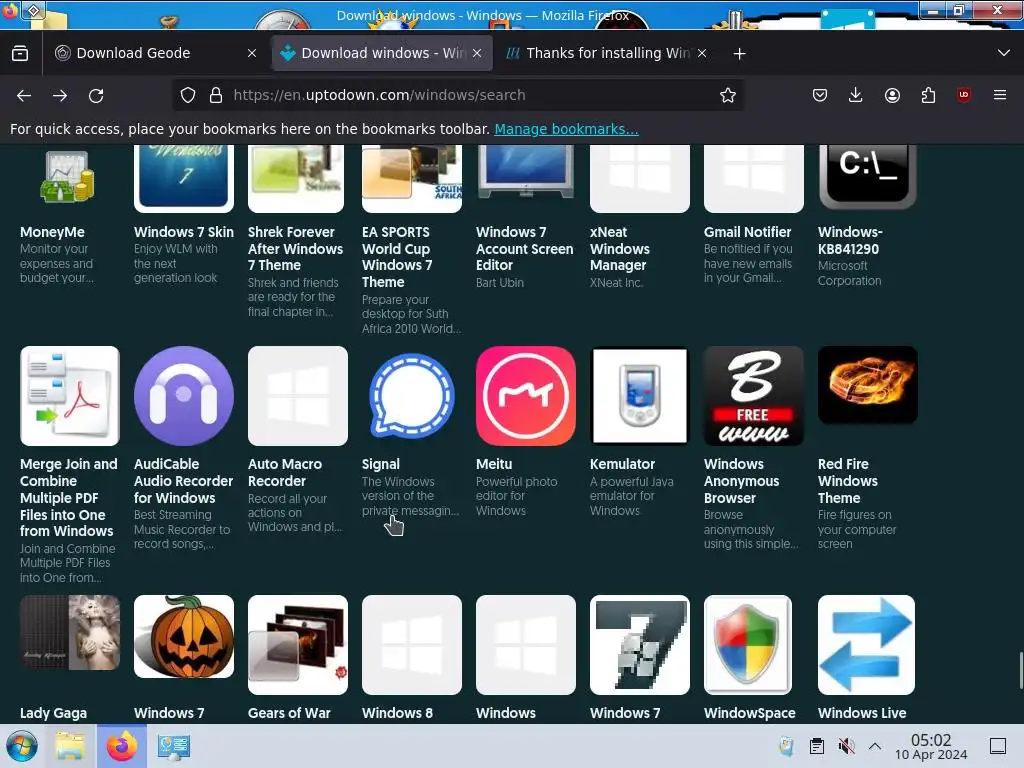Close the Download Geode tab
The height and width of the screenshot is (768, 1024).
[x=252, y=54]
